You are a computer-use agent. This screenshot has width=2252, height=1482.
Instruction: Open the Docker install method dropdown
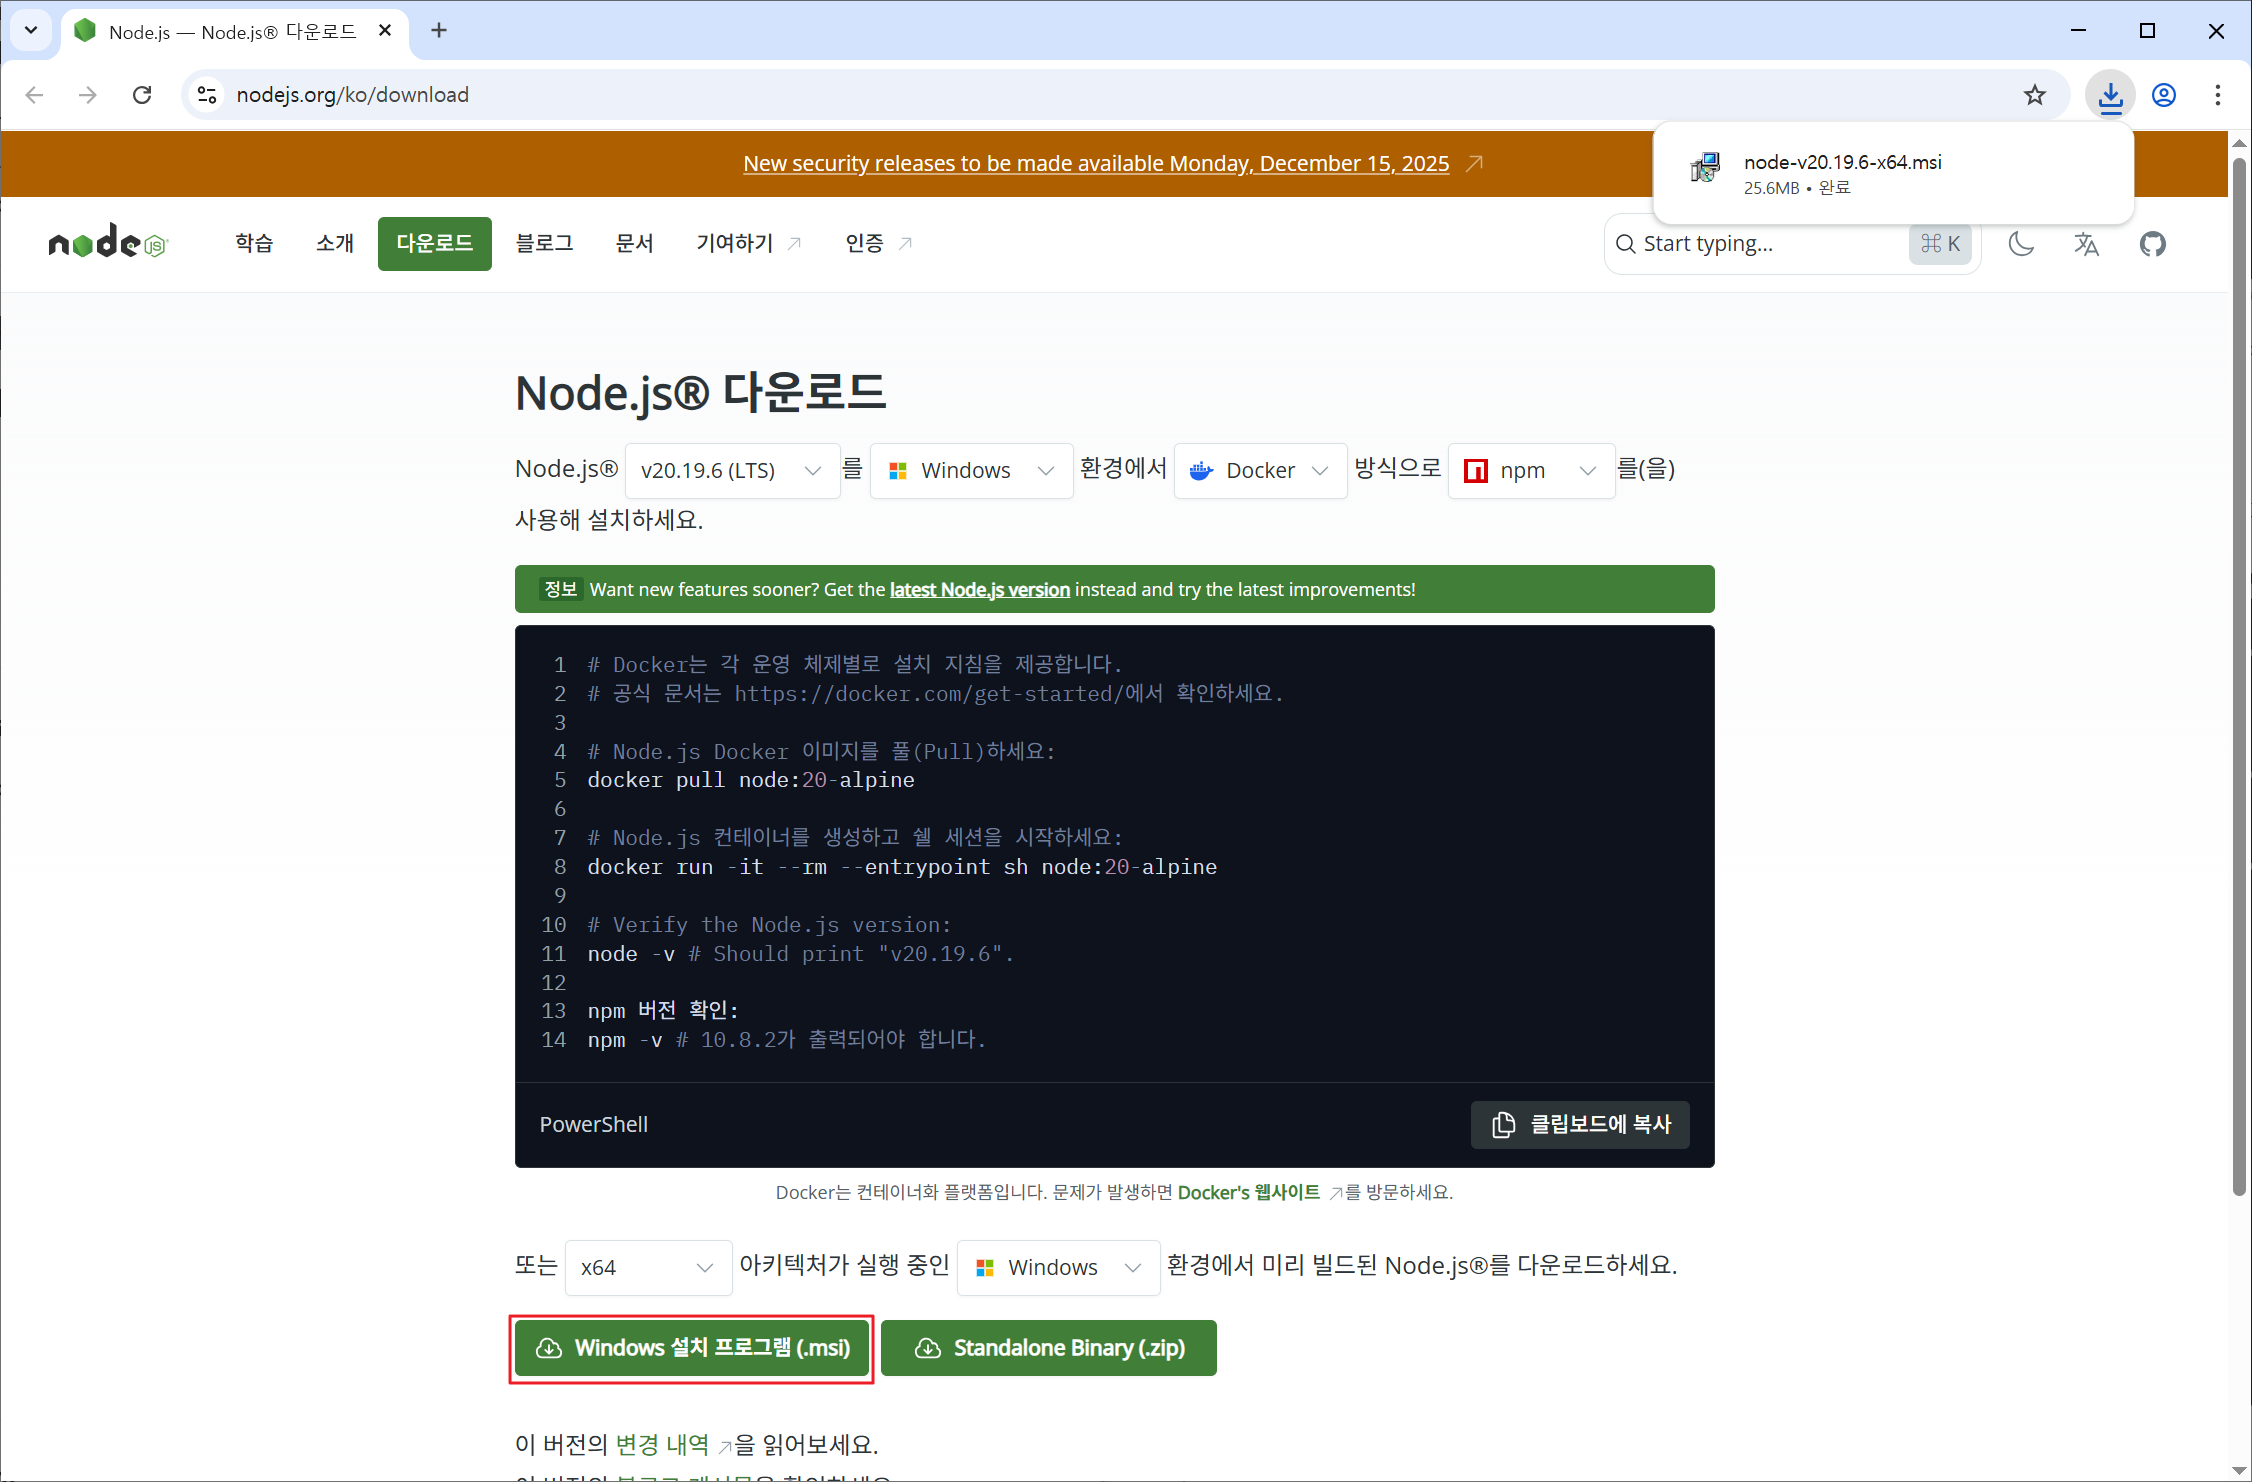coord(1259,471)
